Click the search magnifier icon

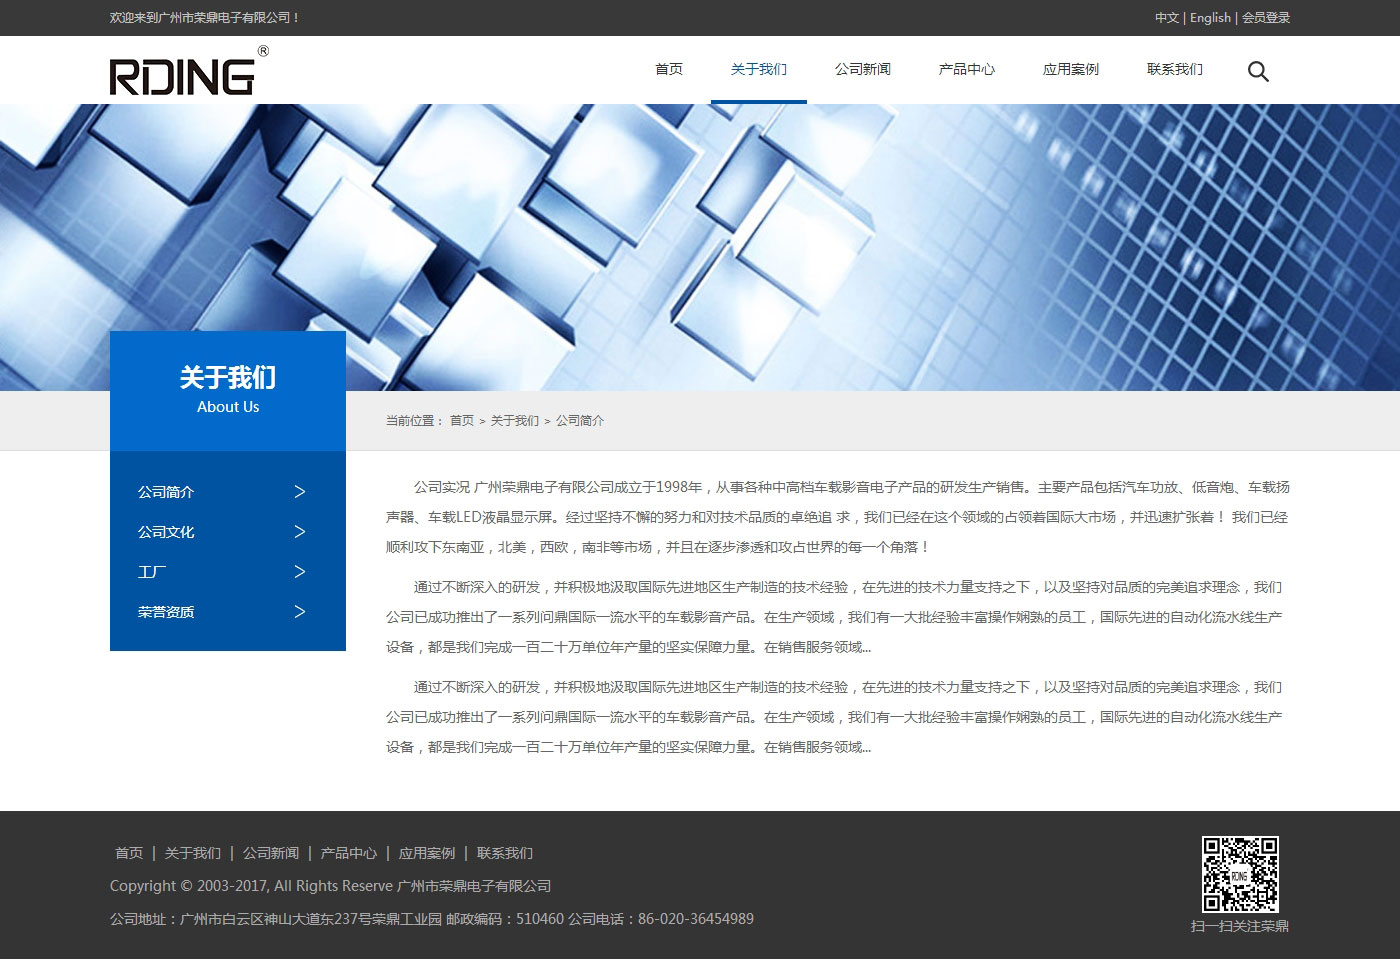[1258, 71]
